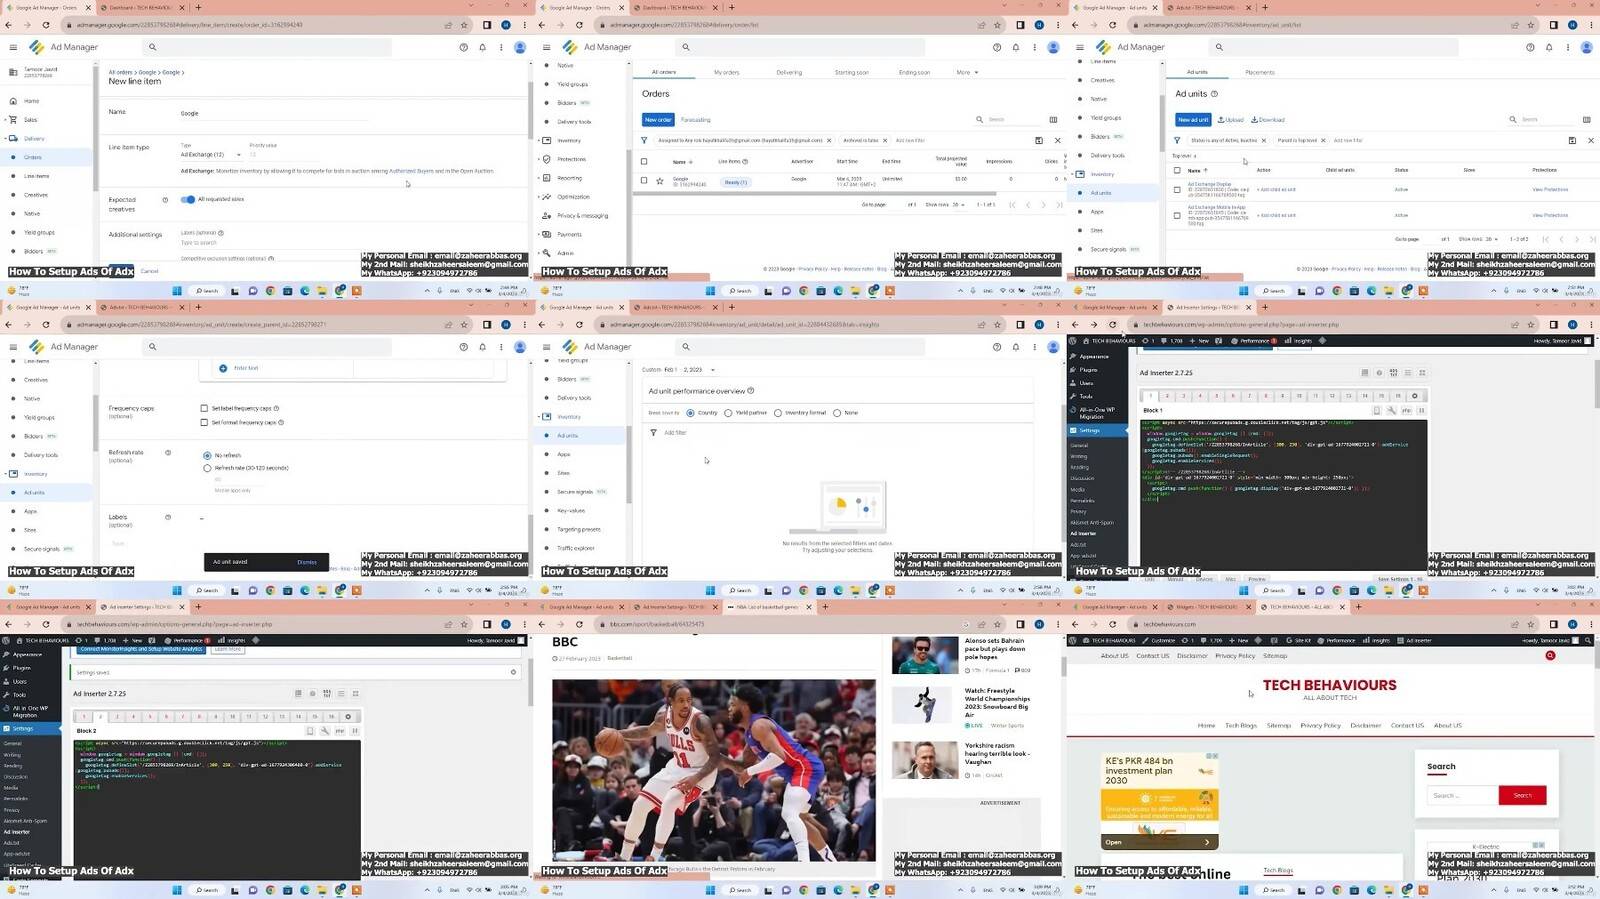Viewport: 1600px width, 899px height.
Task: Click the New ad unit button
Action: pyautogui.click(x=1193, y=120)
